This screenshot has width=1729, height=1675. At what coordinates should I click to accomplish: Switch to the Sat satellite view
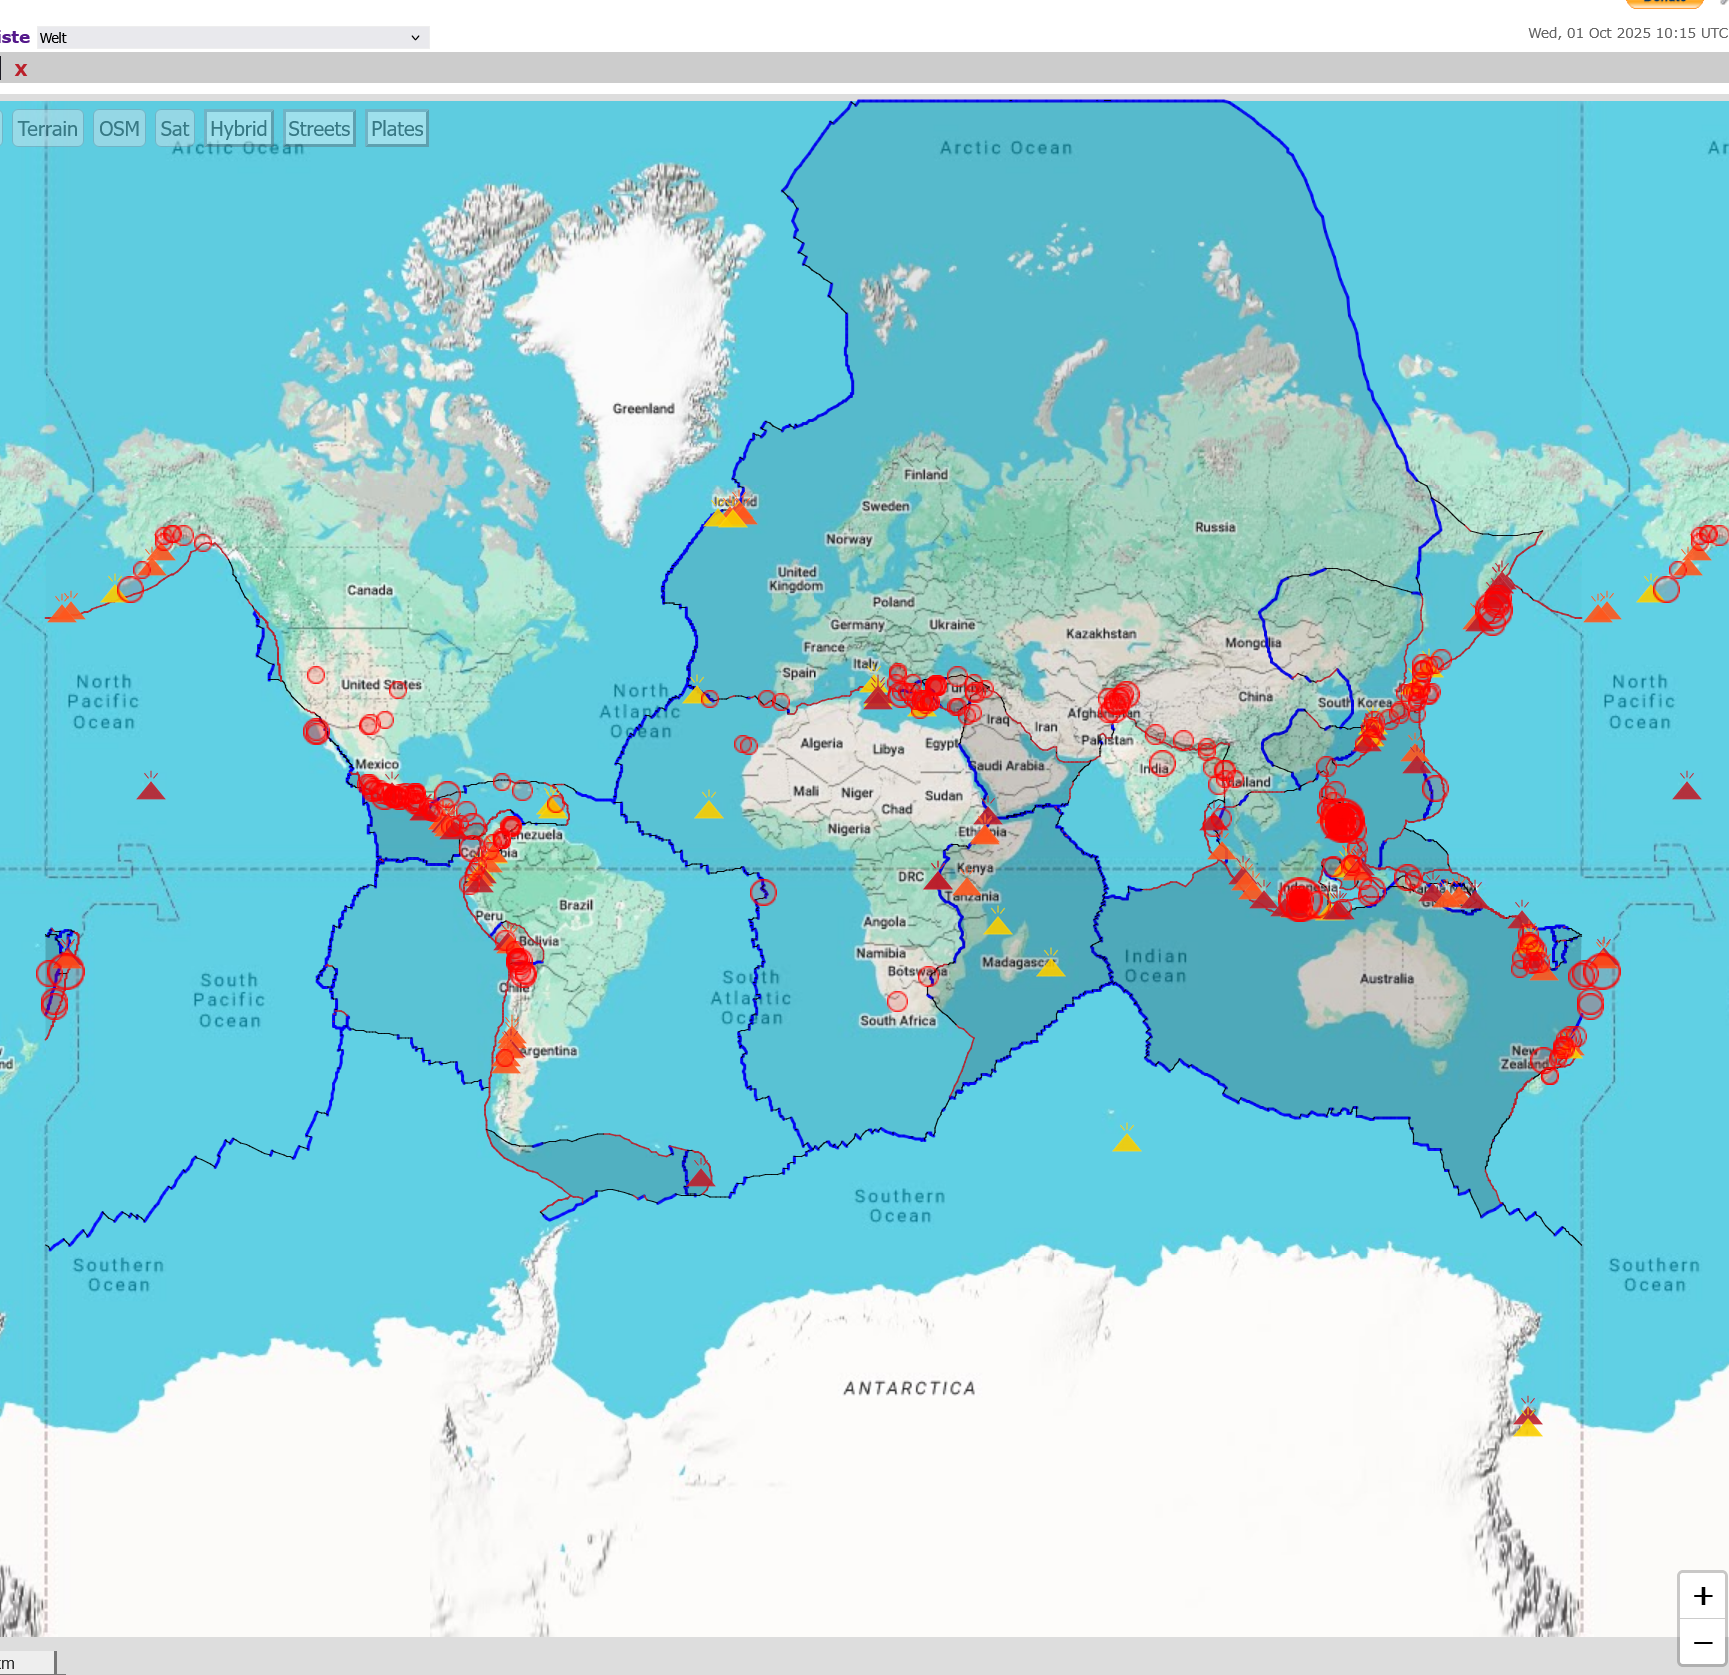174,129
